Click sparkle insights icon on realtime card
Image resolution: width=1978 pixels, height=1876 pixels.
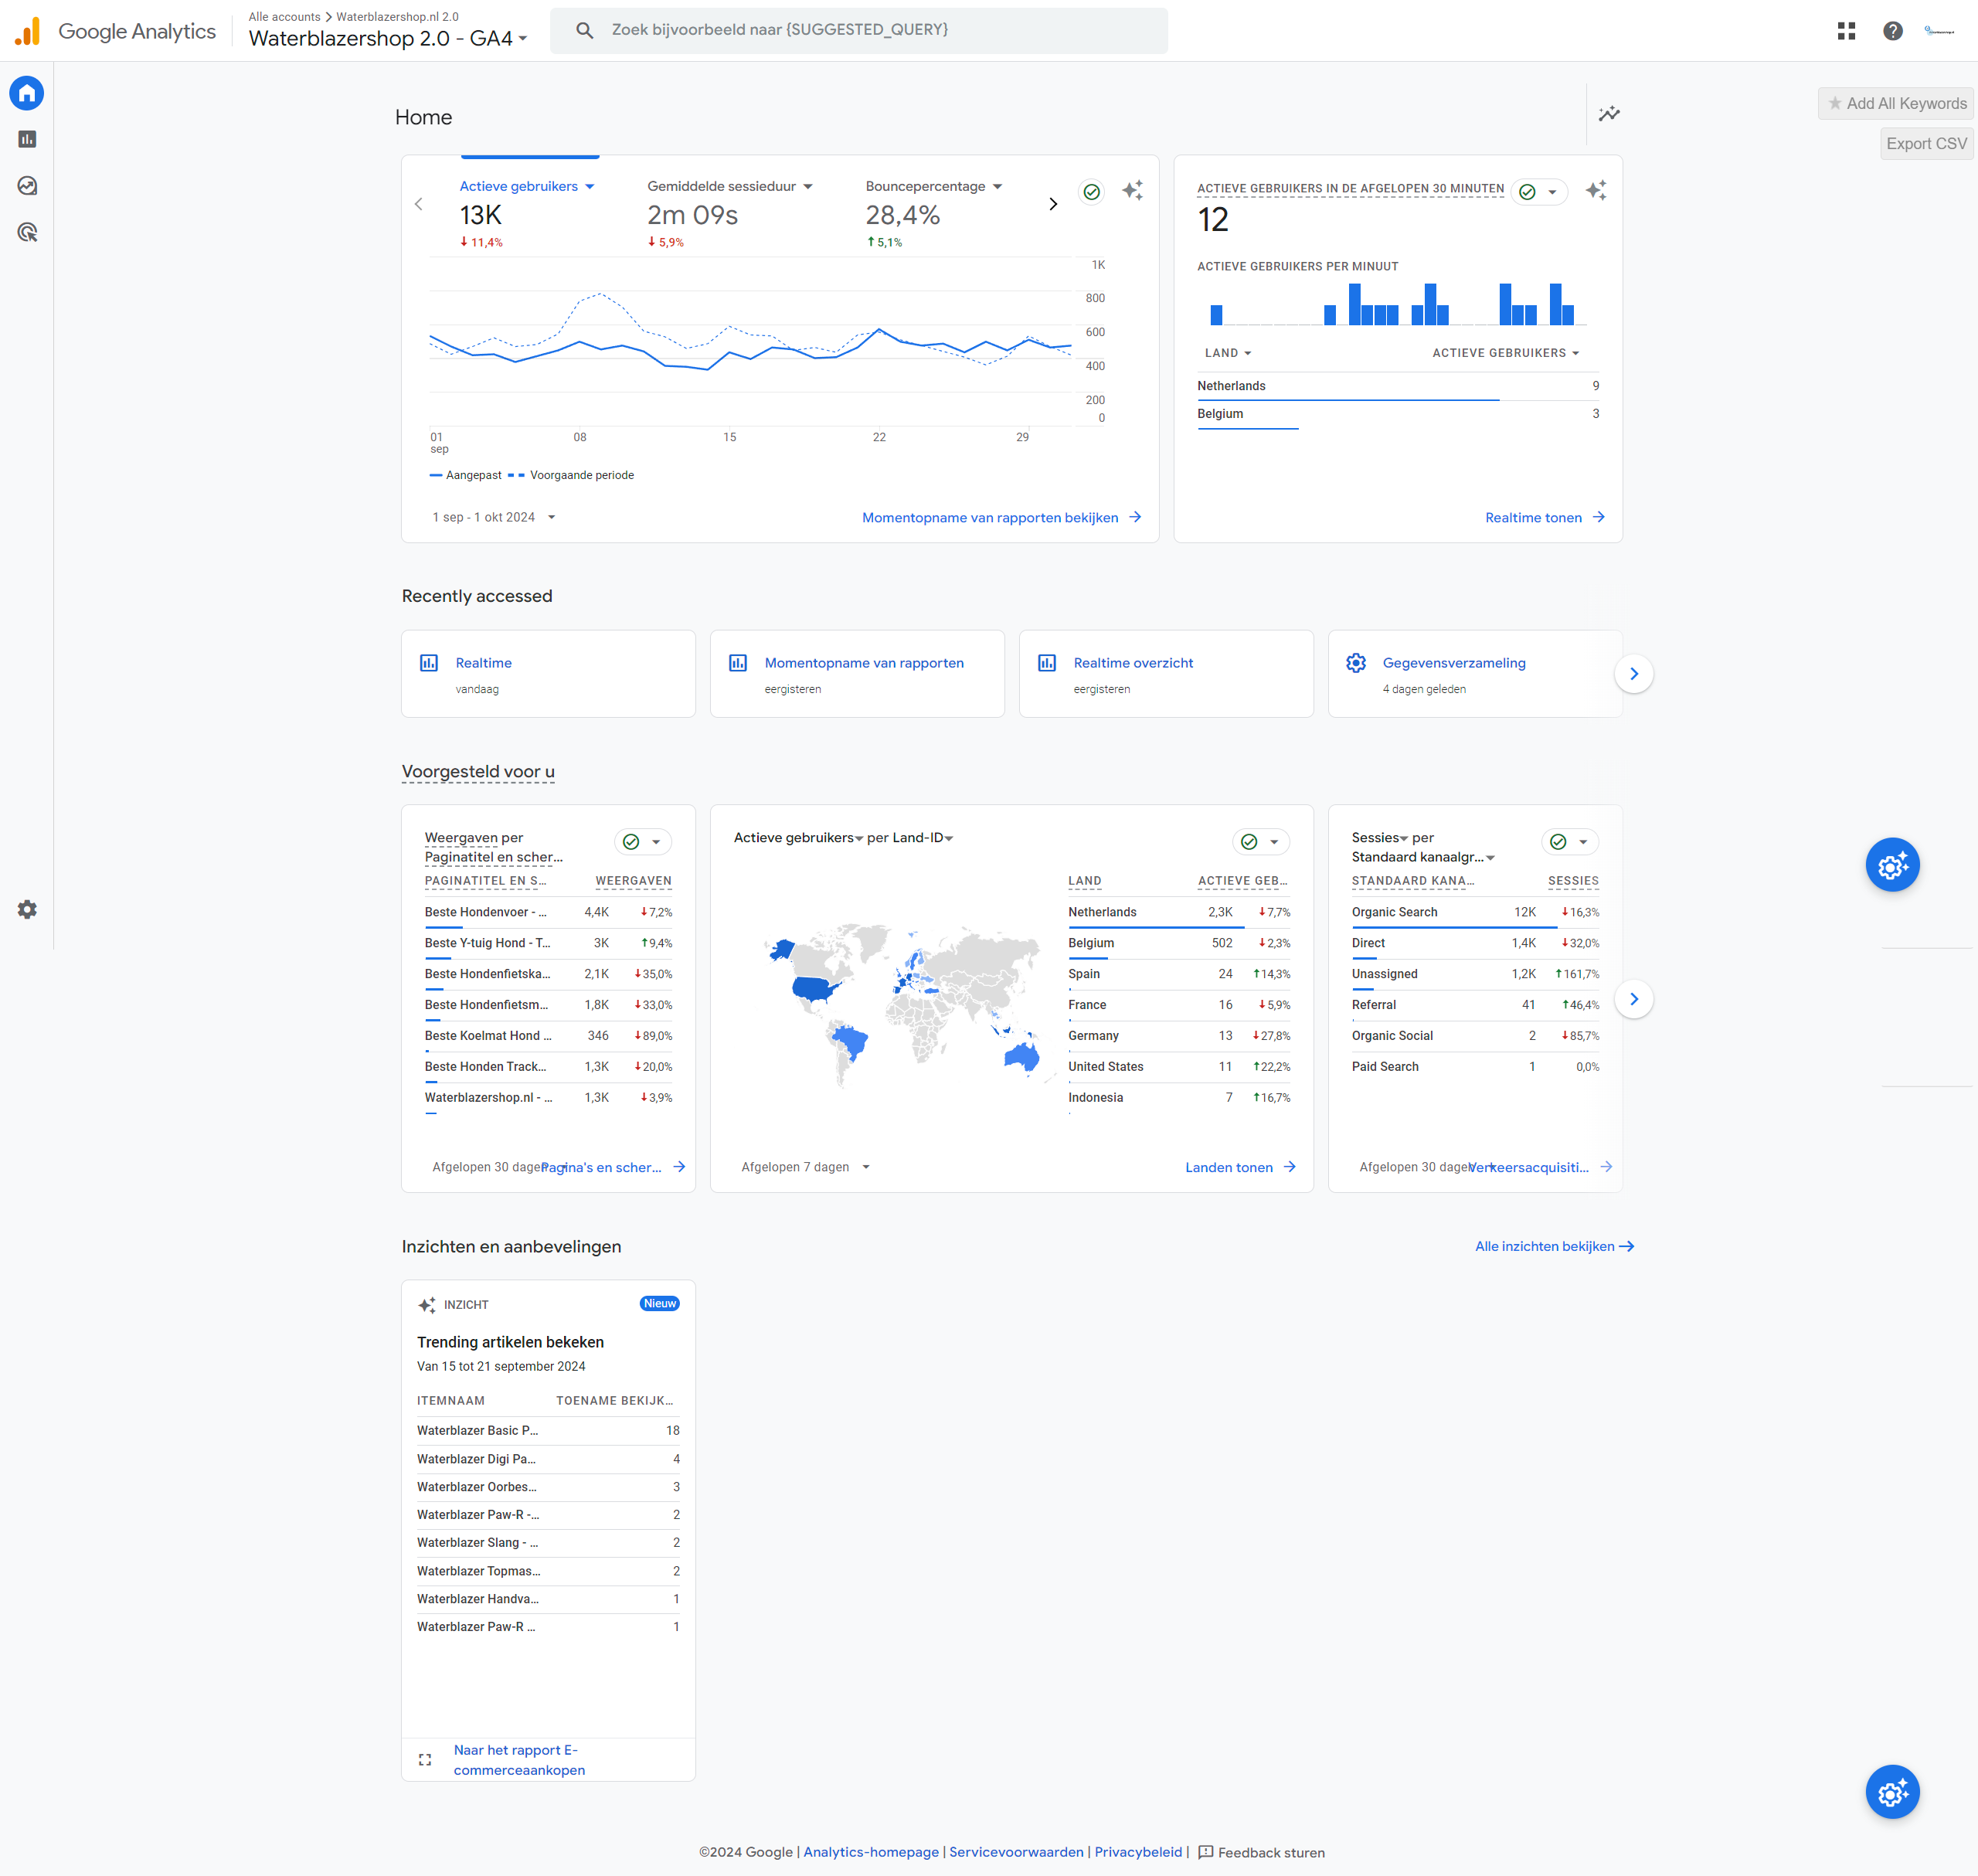(1596, 190)
